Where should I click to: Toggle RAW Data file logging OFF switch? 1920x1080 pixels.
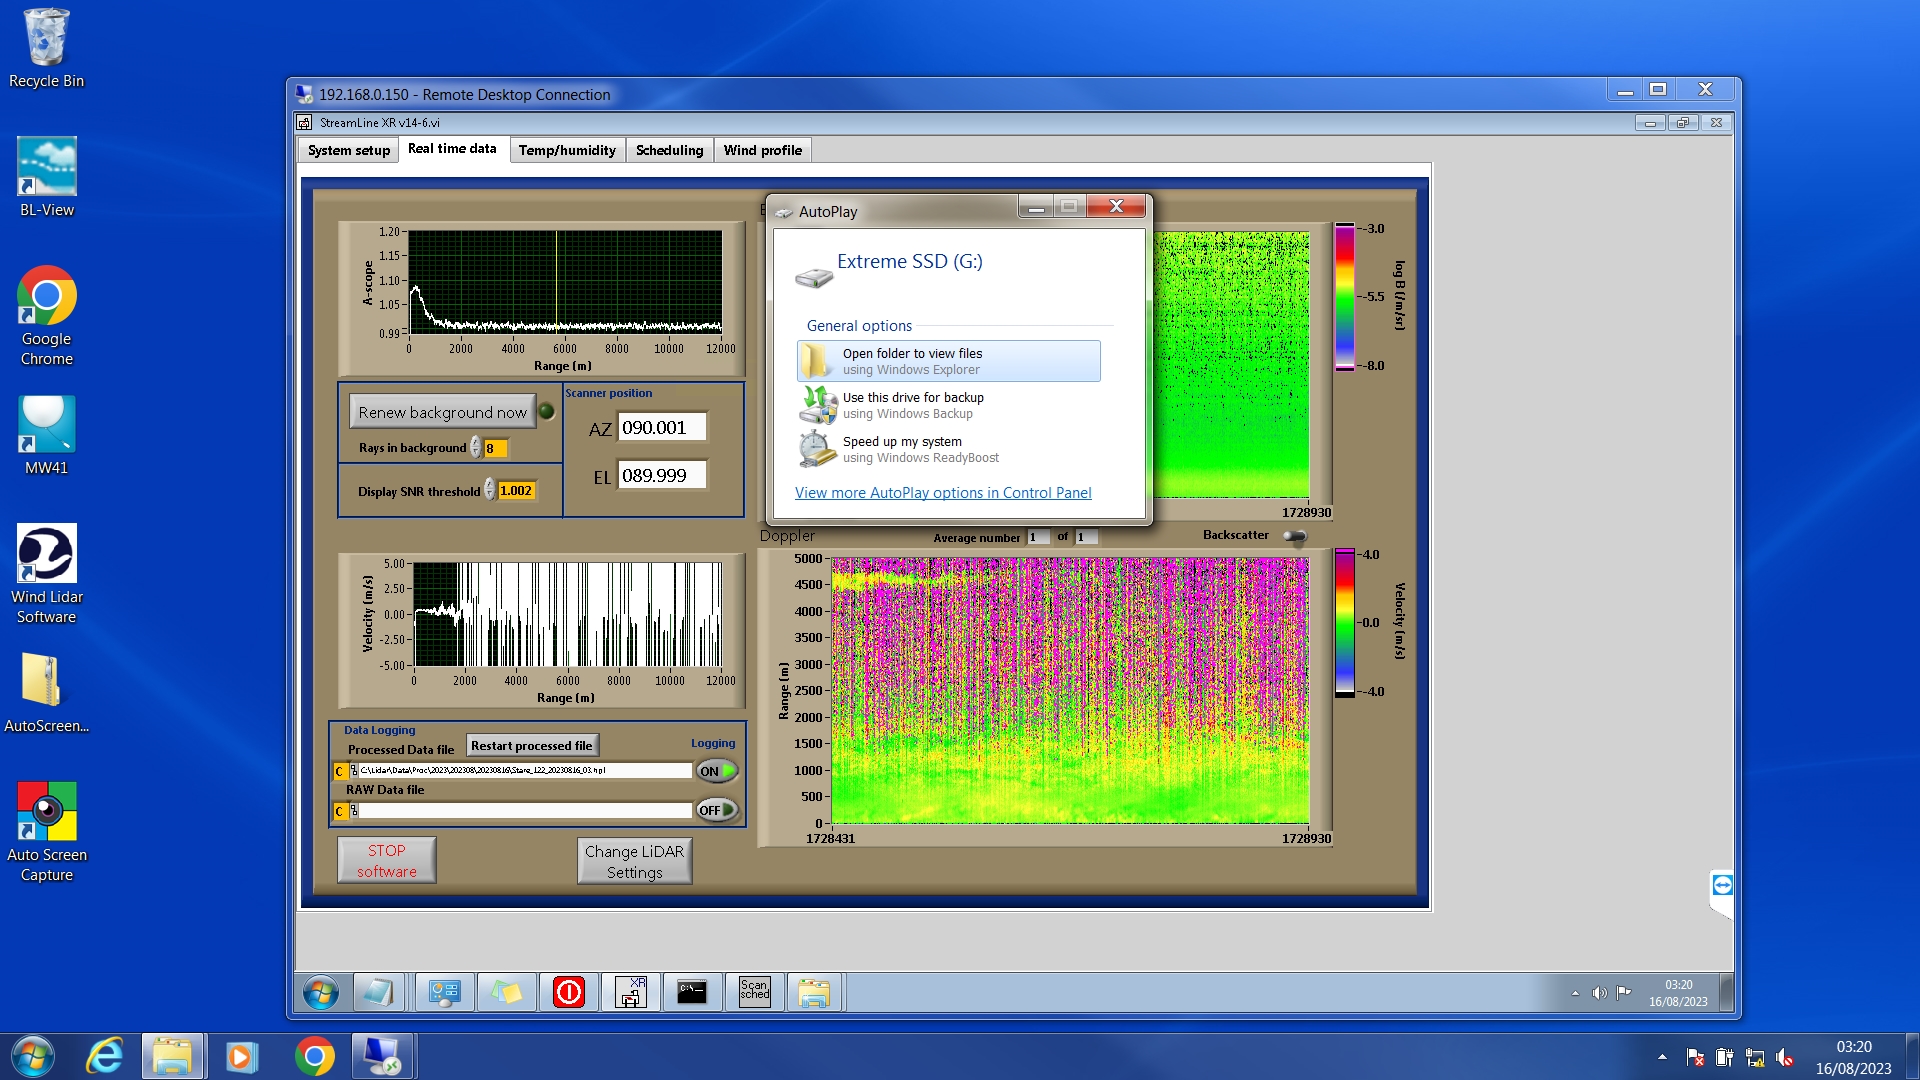click(x=717, y=810)
